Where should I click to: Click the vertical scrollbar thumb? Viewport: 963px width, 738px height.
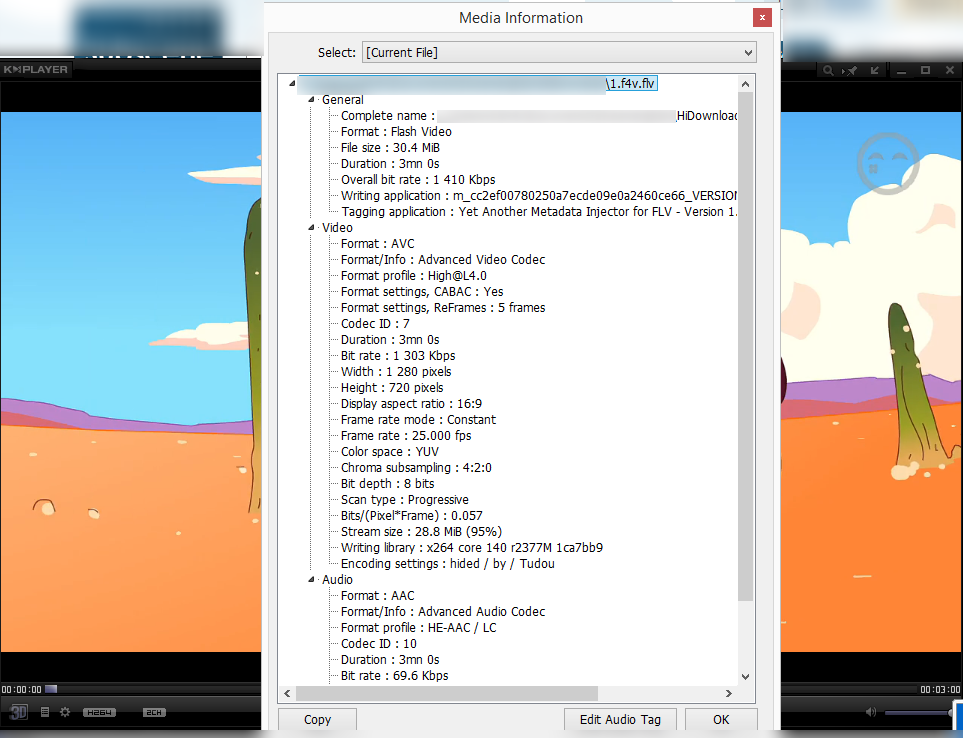(x=746, y=347)
